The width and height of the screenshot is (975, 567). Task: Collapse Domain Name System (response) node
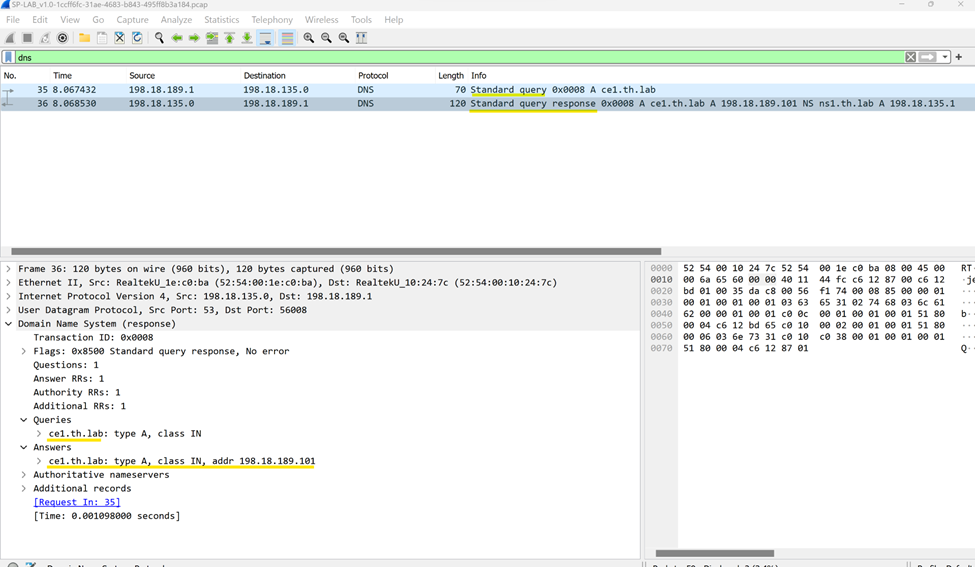tap(9, 324)
